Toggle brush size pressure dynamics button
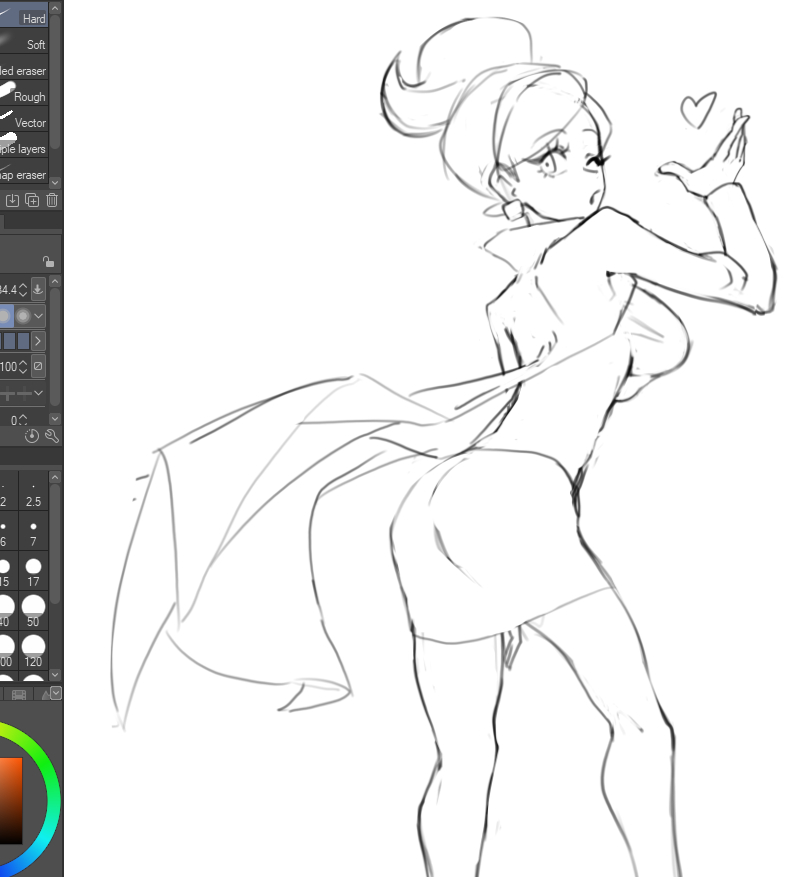Screen dimensions: 789x877 click(38, 290)
